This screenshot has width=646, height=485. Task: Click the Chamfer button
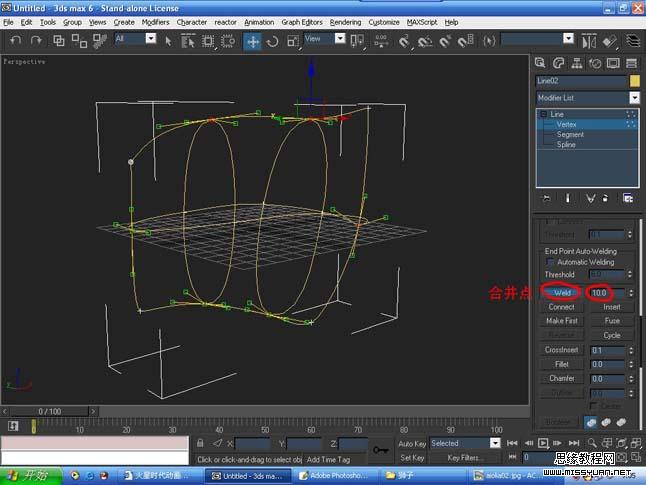tap(562, 378)
